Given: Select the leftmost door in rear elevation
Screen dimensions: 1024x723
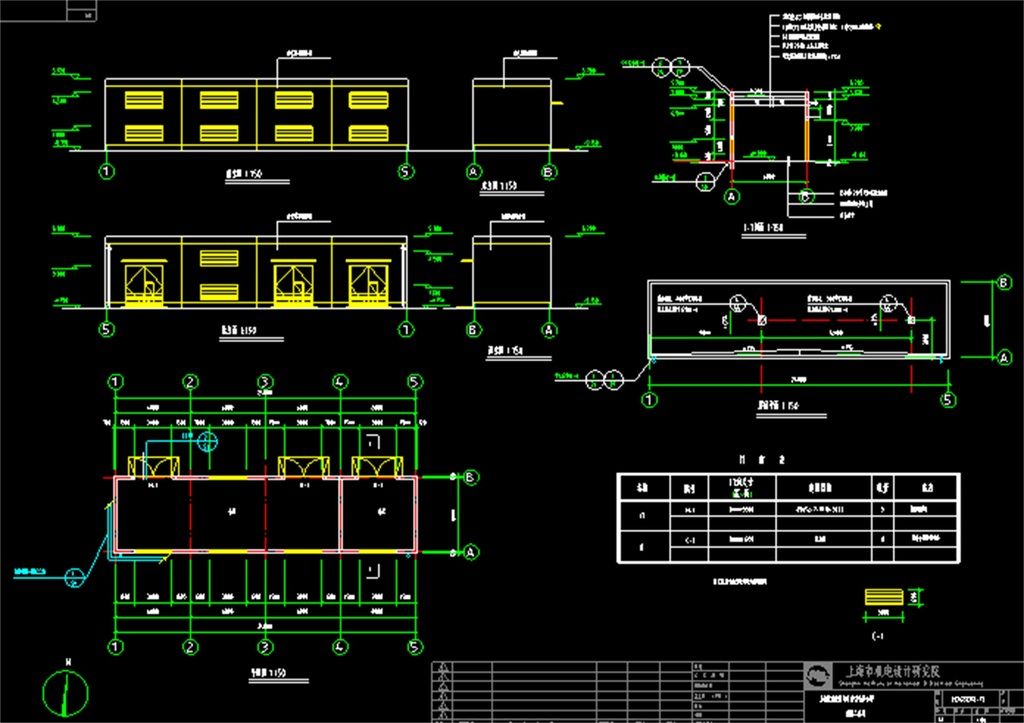Looking at the screenshot, I should tap(144, 284).
